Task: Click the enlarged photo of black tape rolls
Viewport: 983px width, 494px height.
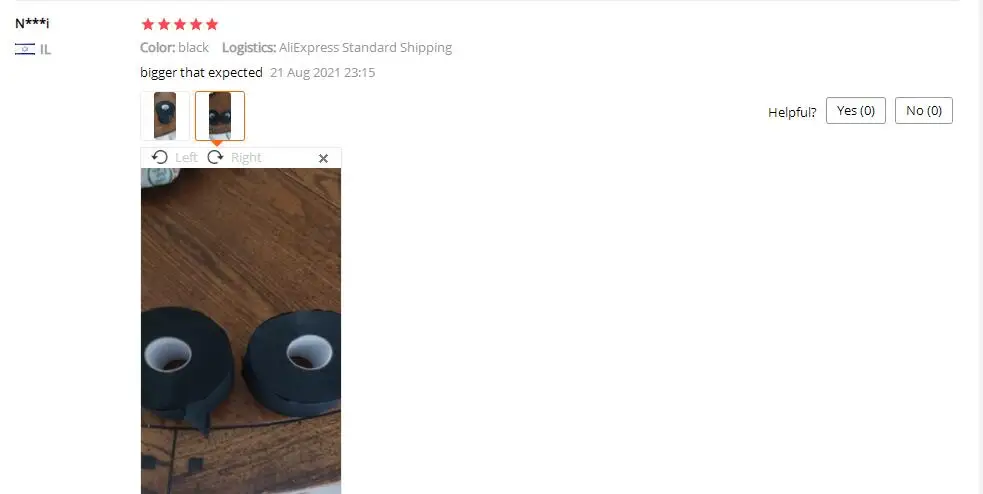Action: point(241,331)
